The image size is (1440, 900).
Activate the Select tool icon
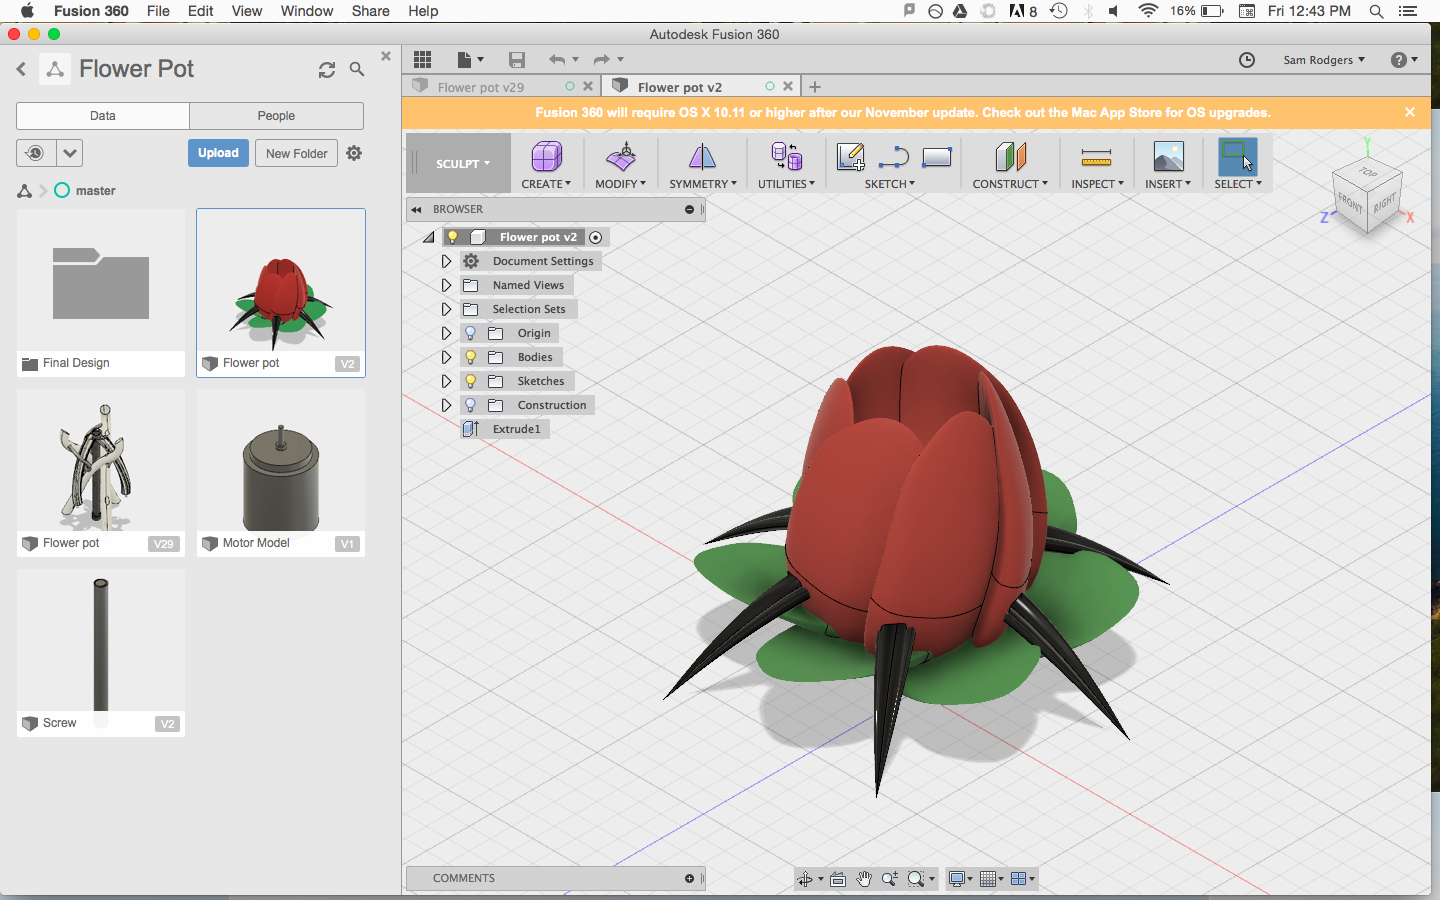tap(1237, 157)
